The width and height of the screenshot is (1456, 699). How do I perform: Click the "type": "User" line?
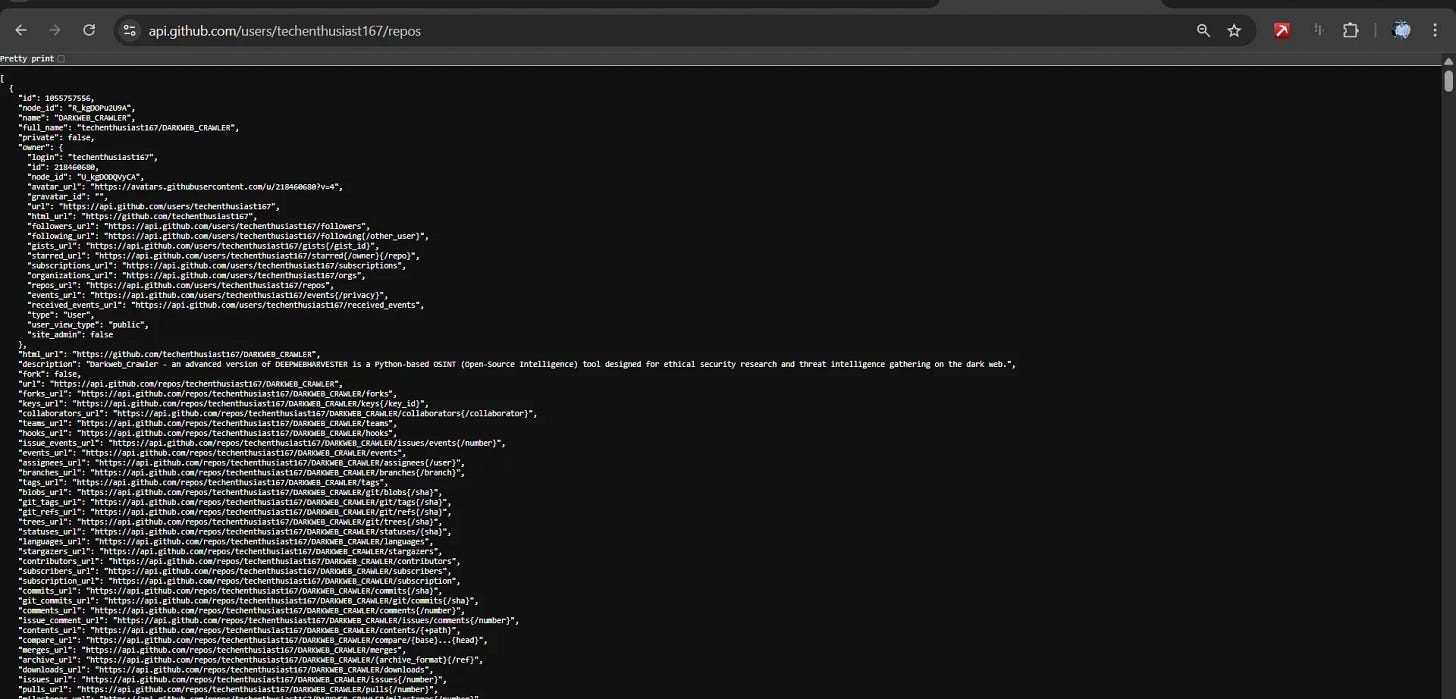point(61,315)
